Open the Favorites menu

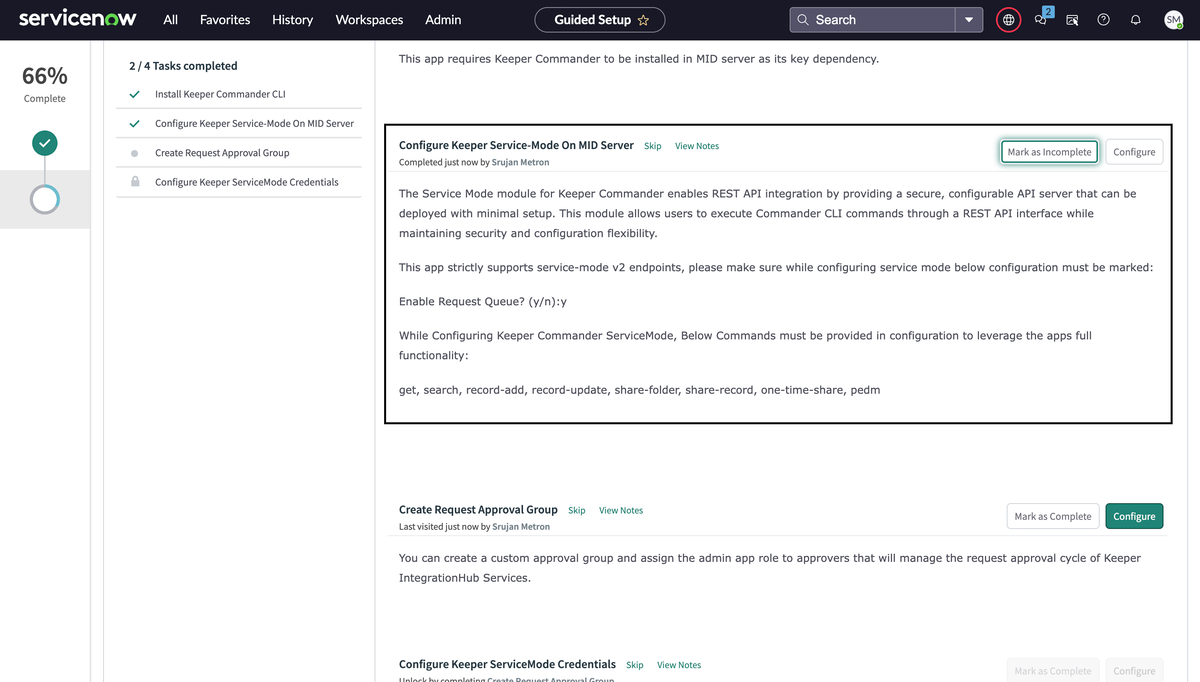coord(225,20)
